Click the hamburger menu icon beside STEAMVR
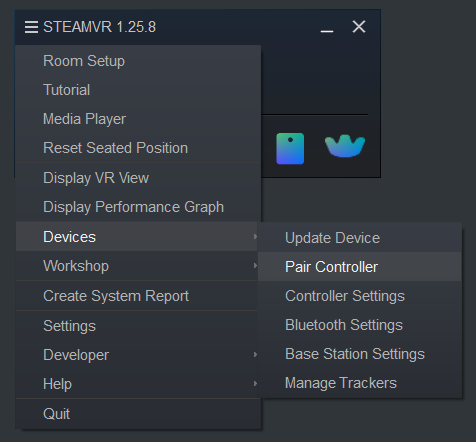The height and width of the screenshot is (442, 476). [x=31, y=27]
